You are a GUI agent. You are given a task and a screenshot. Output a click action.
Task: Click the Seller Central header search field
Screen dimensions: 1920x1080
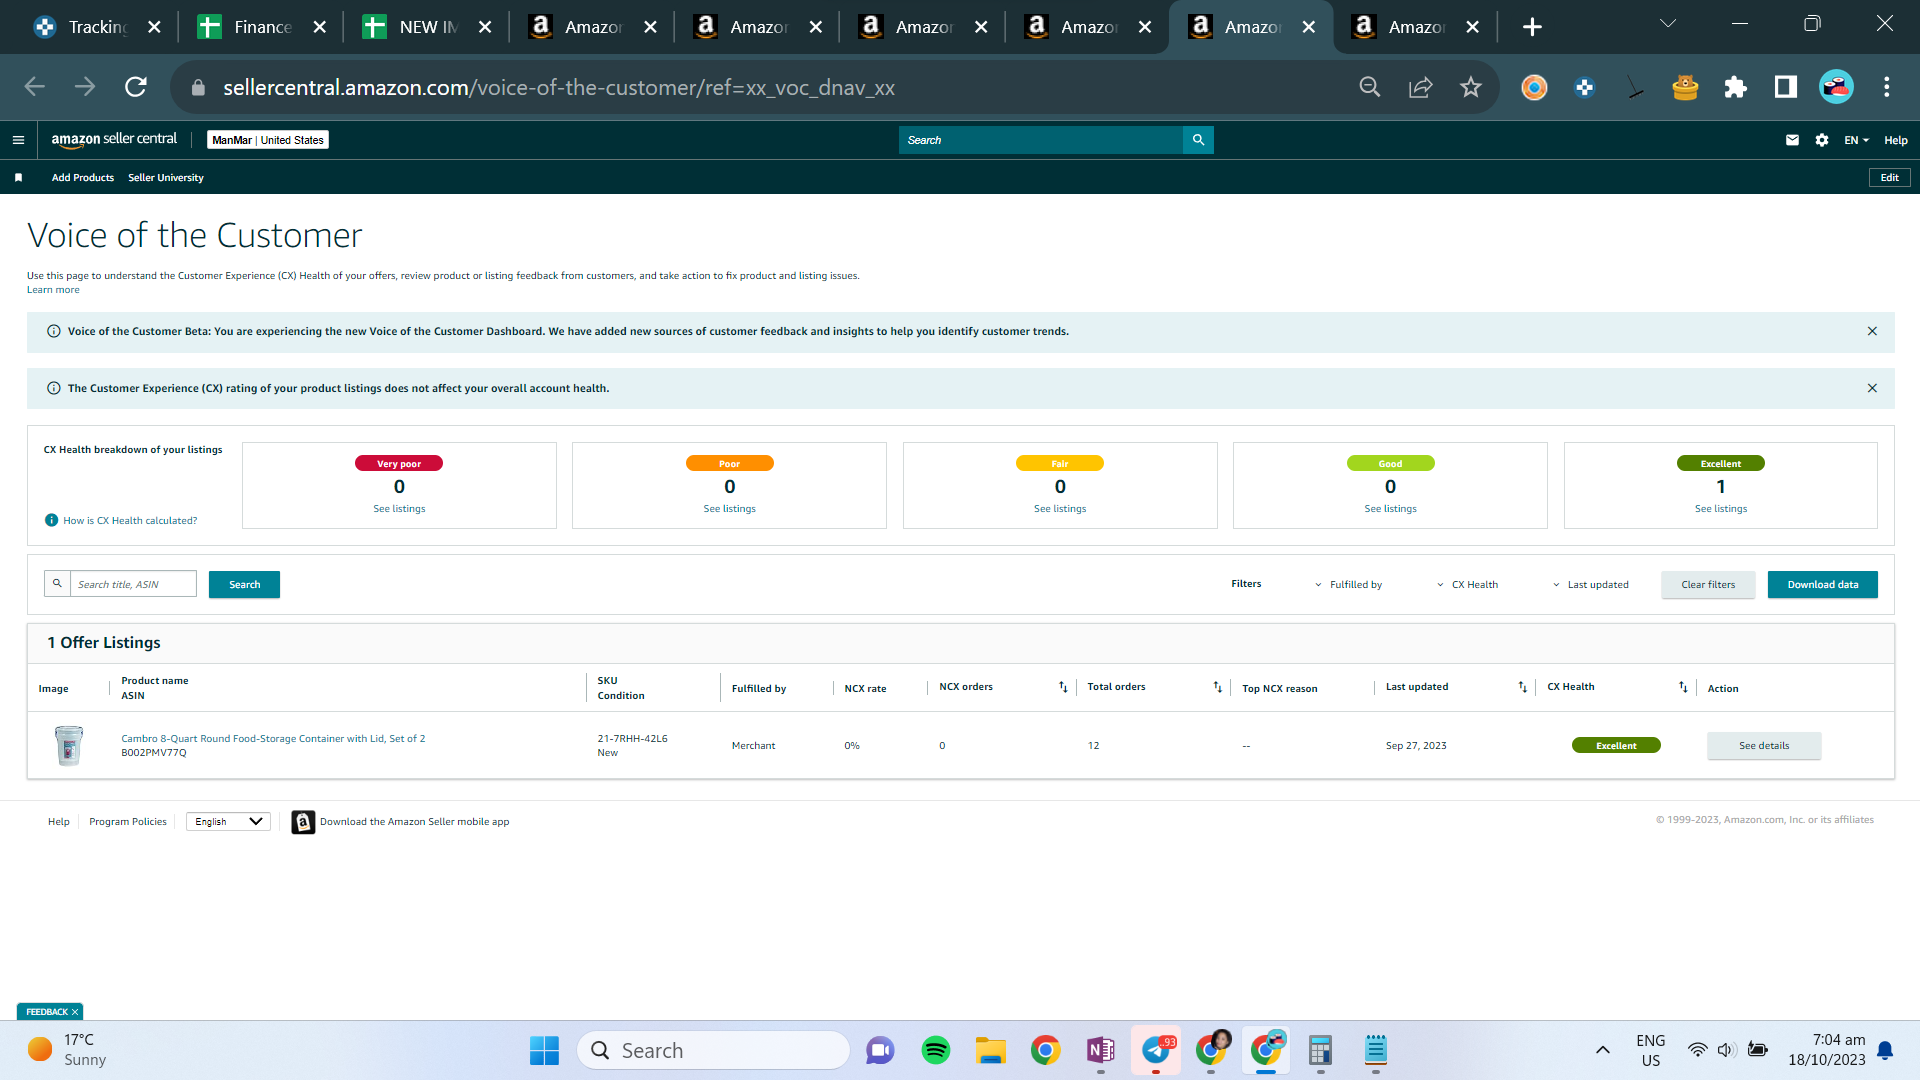1040,140
